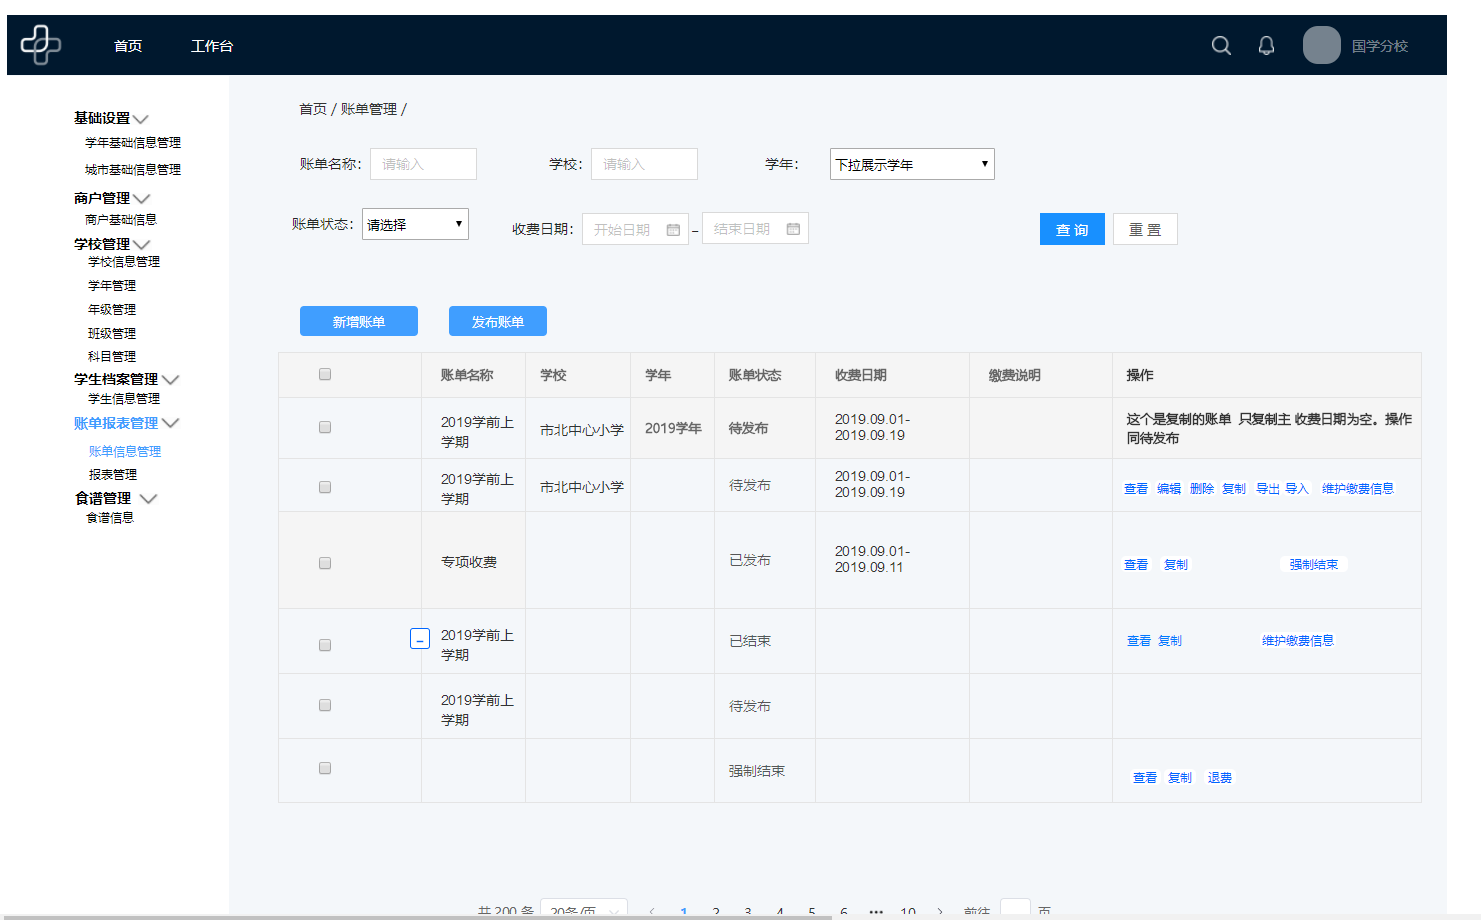Collapse row with minus icon

[x=420, y=639]
